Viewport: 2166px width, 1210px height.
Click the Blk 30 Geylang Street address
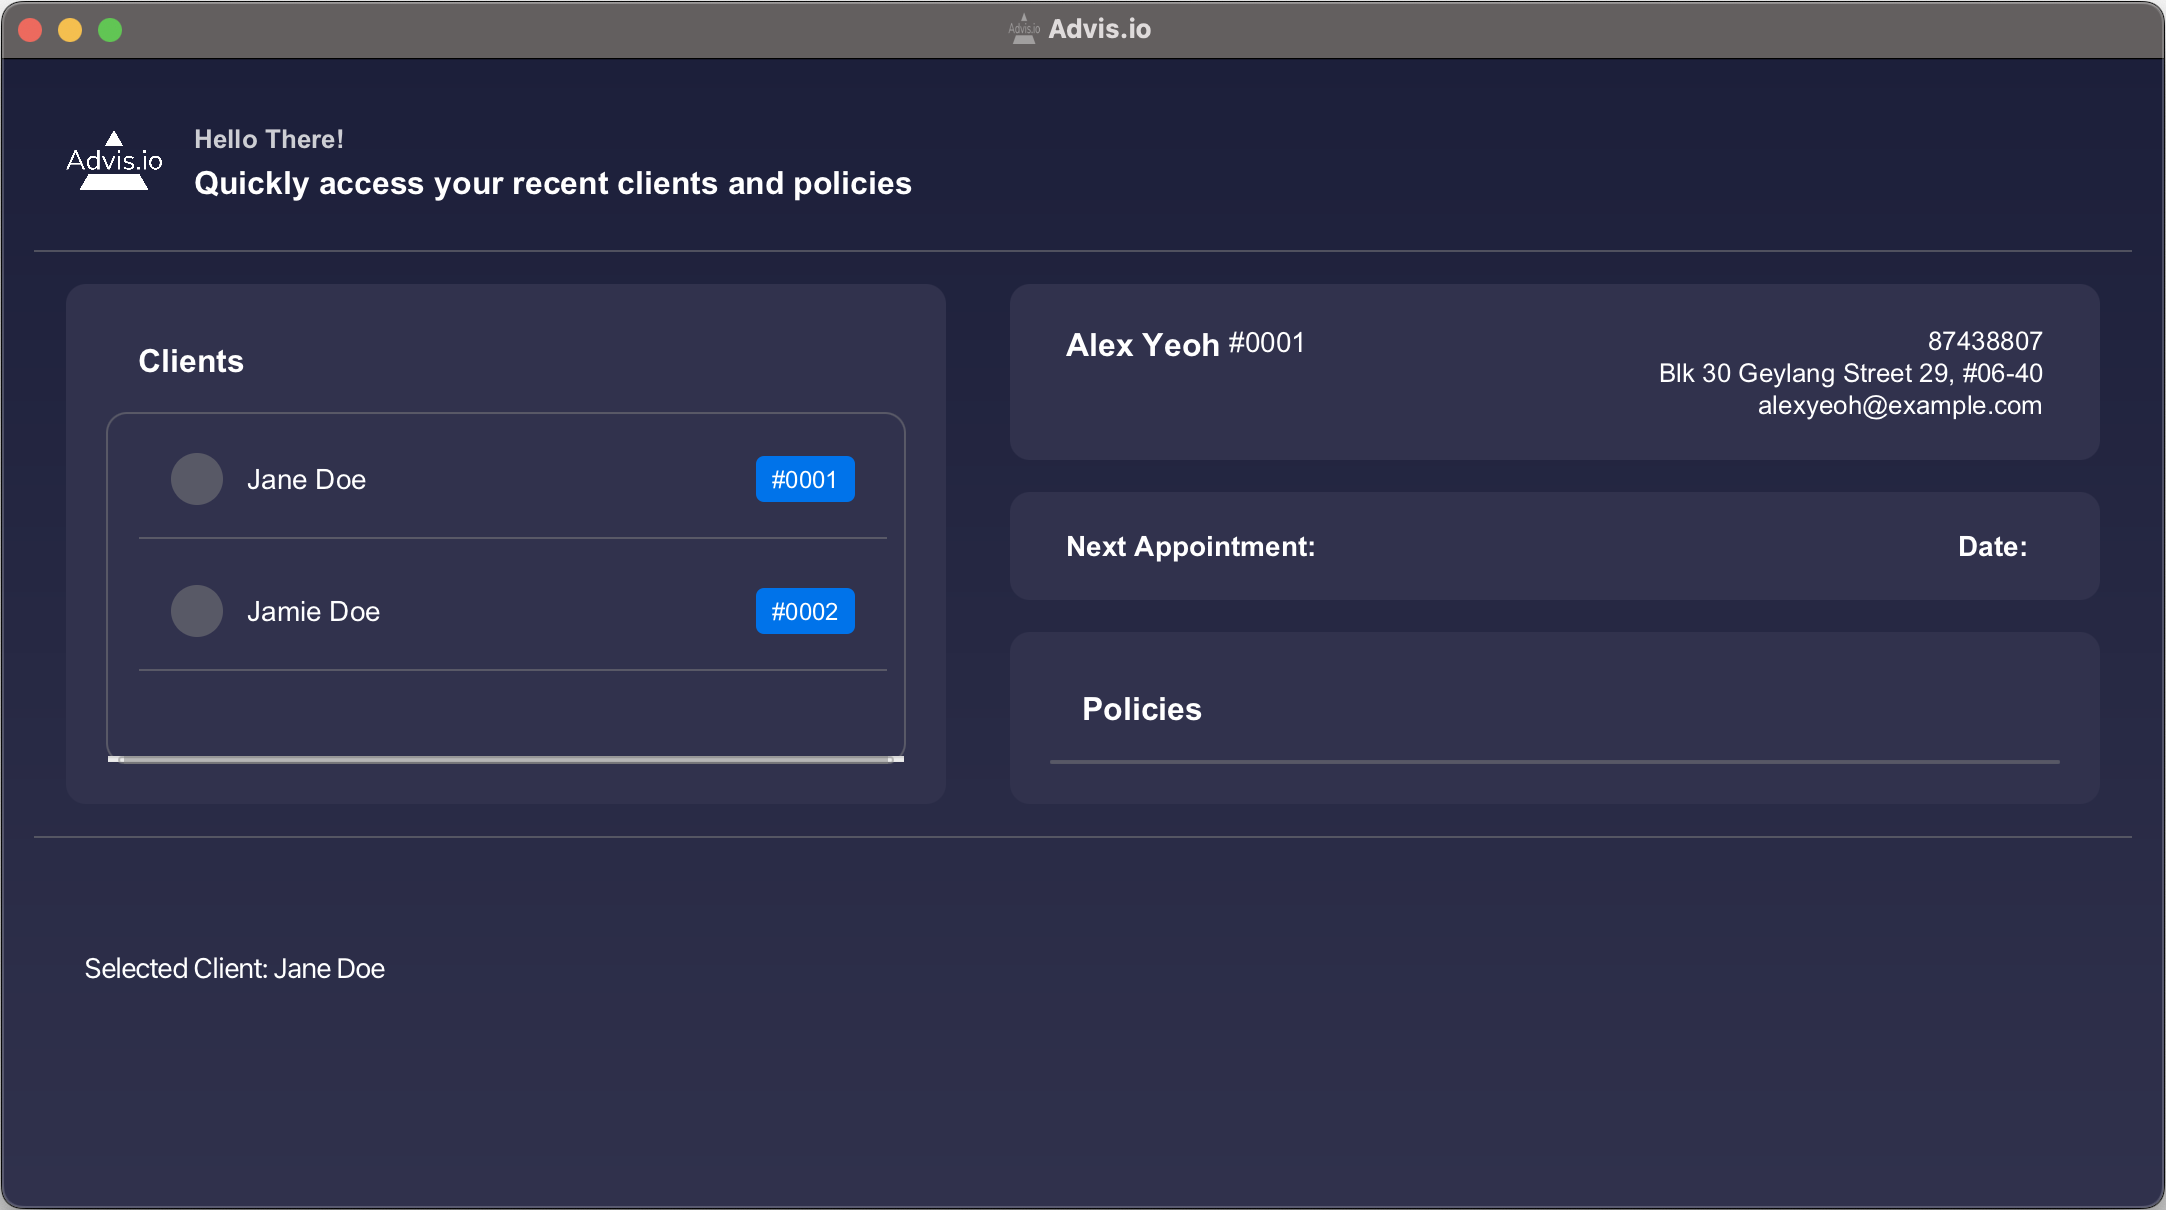click(x=1850, y=373)
